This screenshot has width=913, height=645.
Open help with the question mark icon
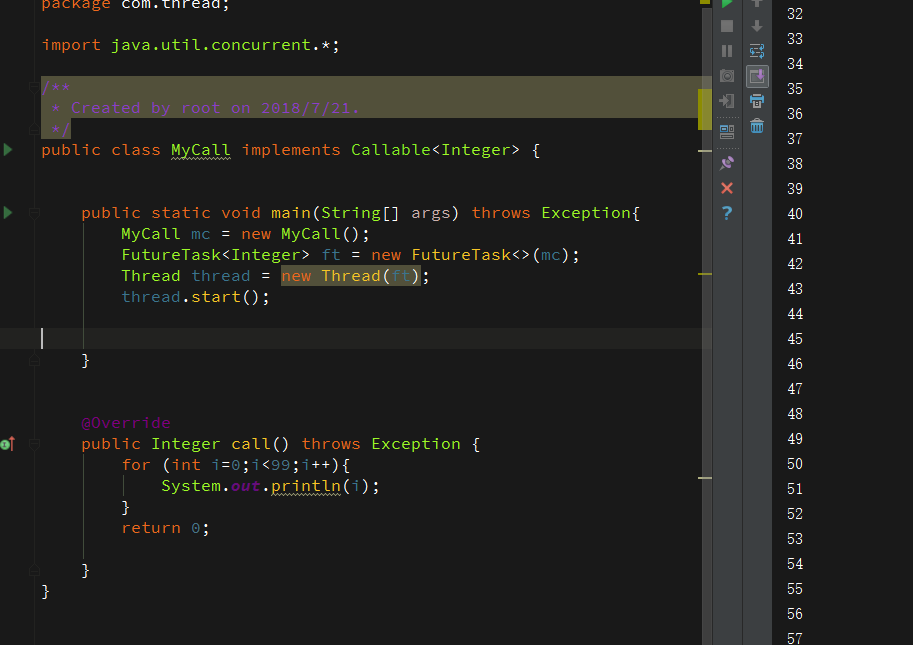(727, 213)
